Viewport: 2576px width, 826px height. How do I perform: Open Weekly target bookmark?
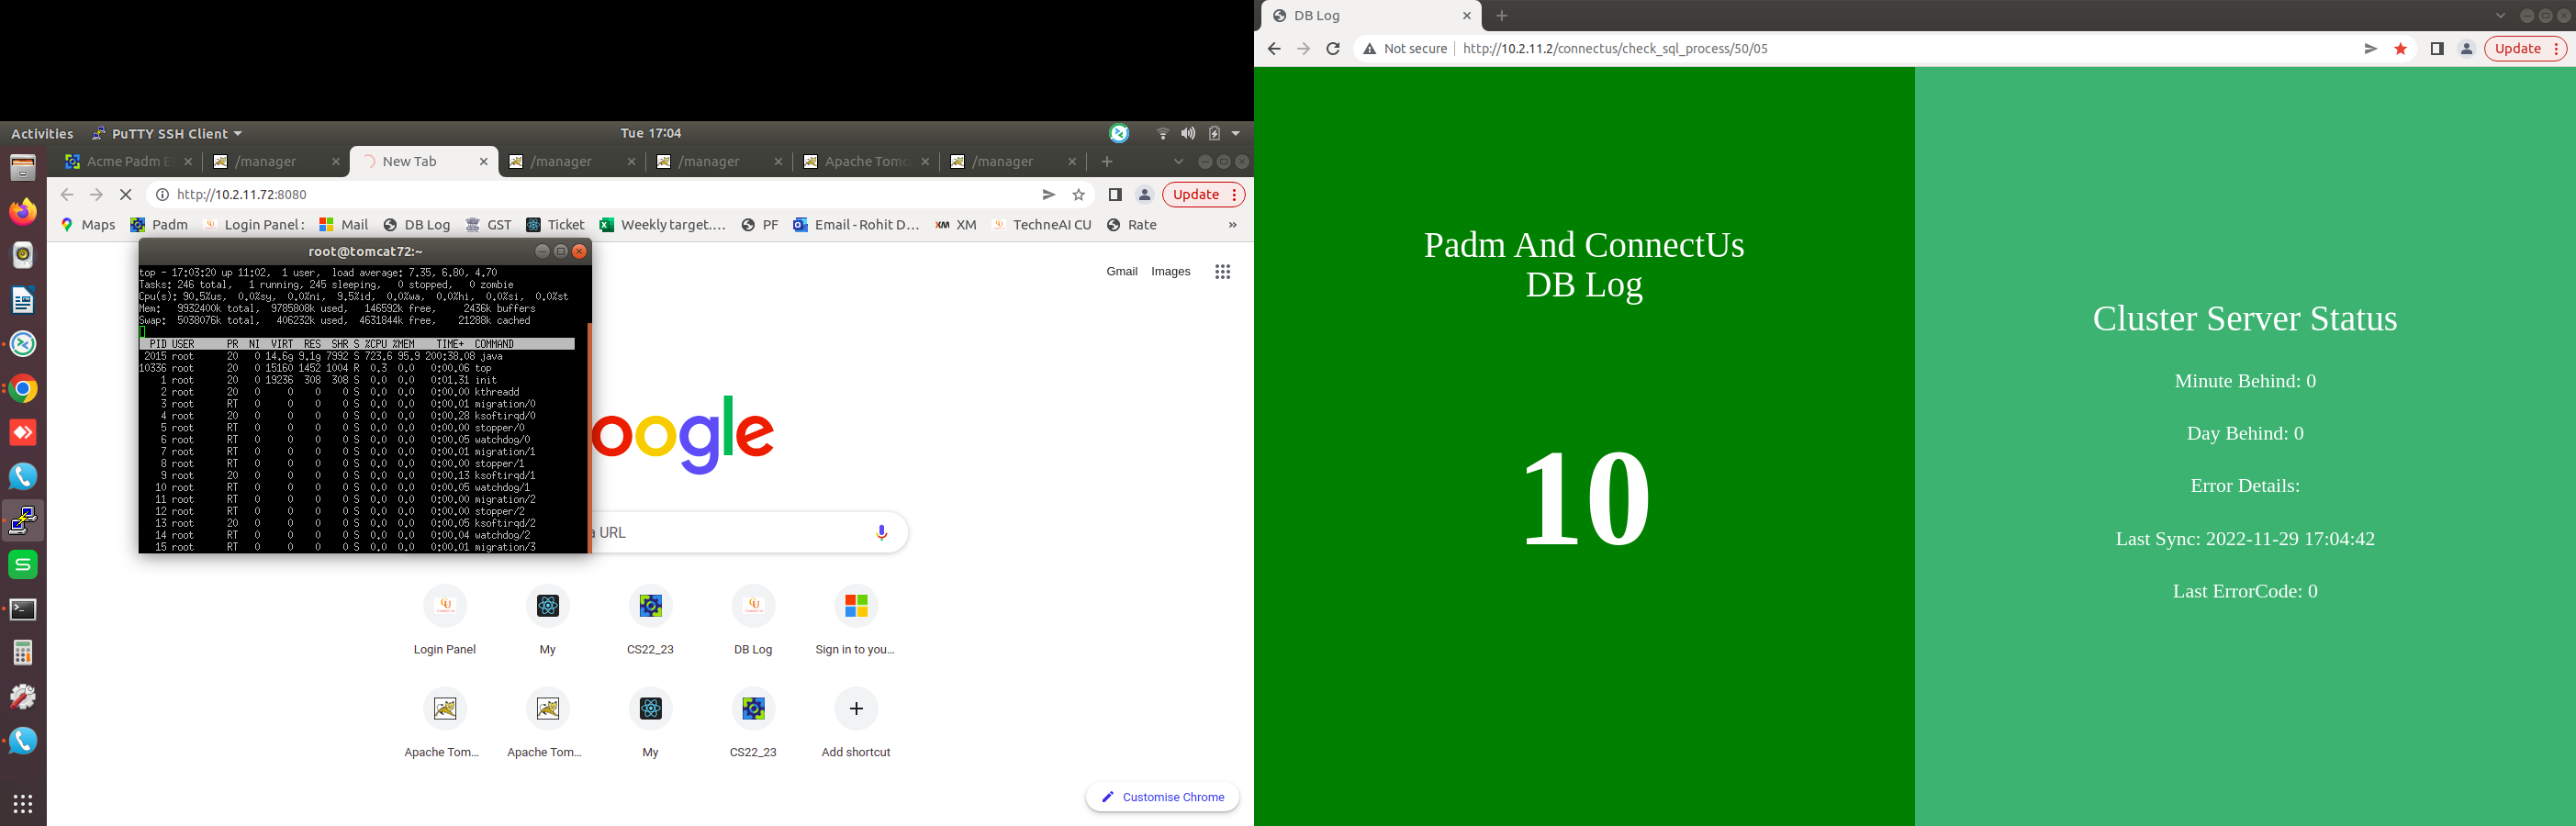[x=662, y=225]
